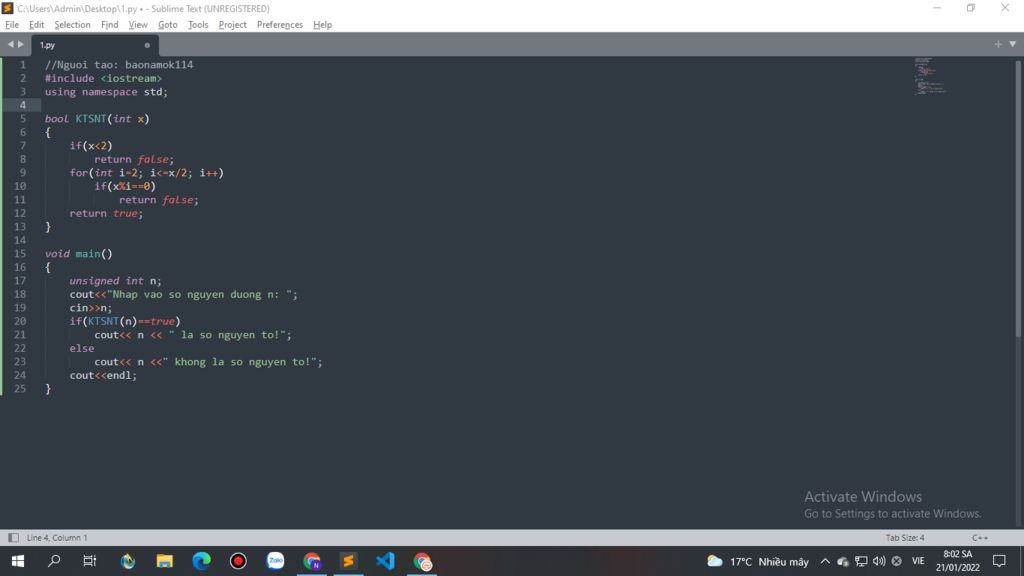Click the 'else' keyword on line 22
Viewport: 1024px width, 576px height.
click(82, 349)
